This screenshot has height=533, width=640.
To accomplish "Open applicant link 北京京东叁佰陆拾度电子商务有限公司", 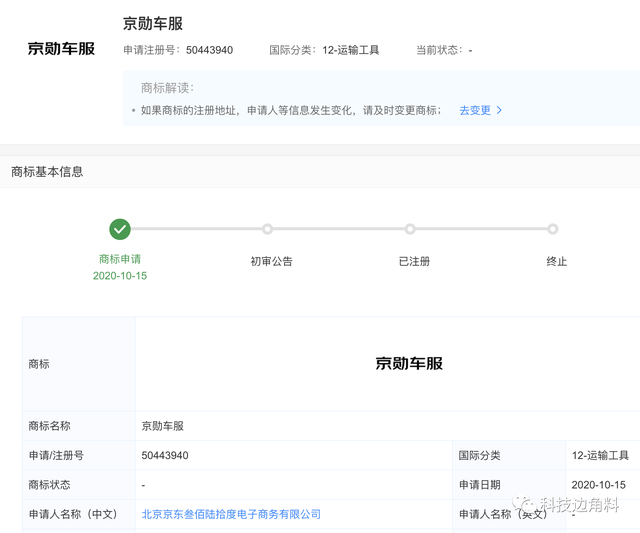I will click(x=231, y=514).
